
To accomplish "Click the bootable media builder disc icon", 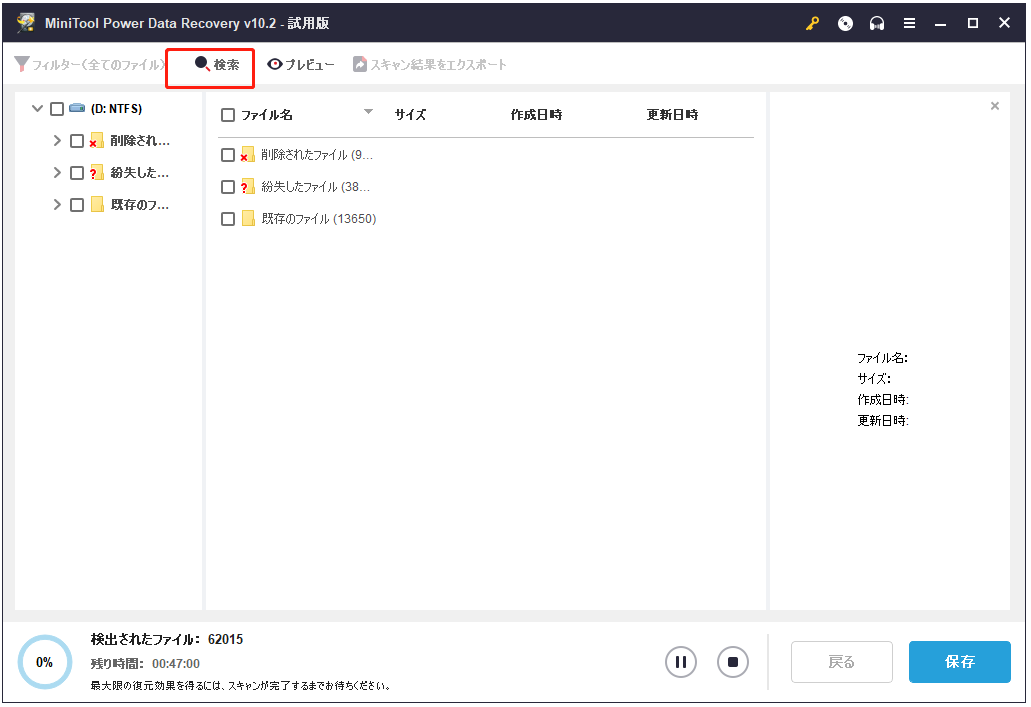I will (845, 22).
